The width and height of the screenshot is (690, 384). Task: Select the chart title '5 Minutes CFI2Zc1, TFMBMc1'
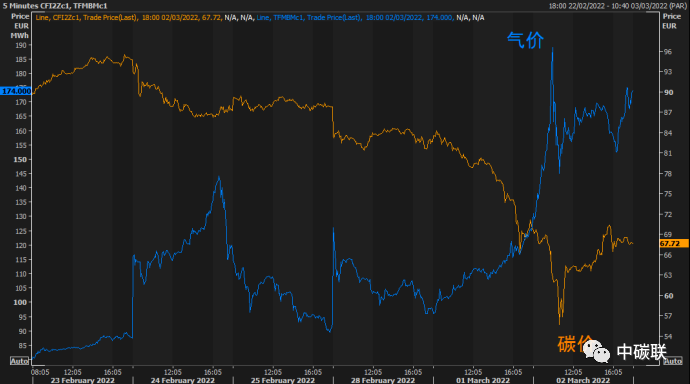click(55, 6)
